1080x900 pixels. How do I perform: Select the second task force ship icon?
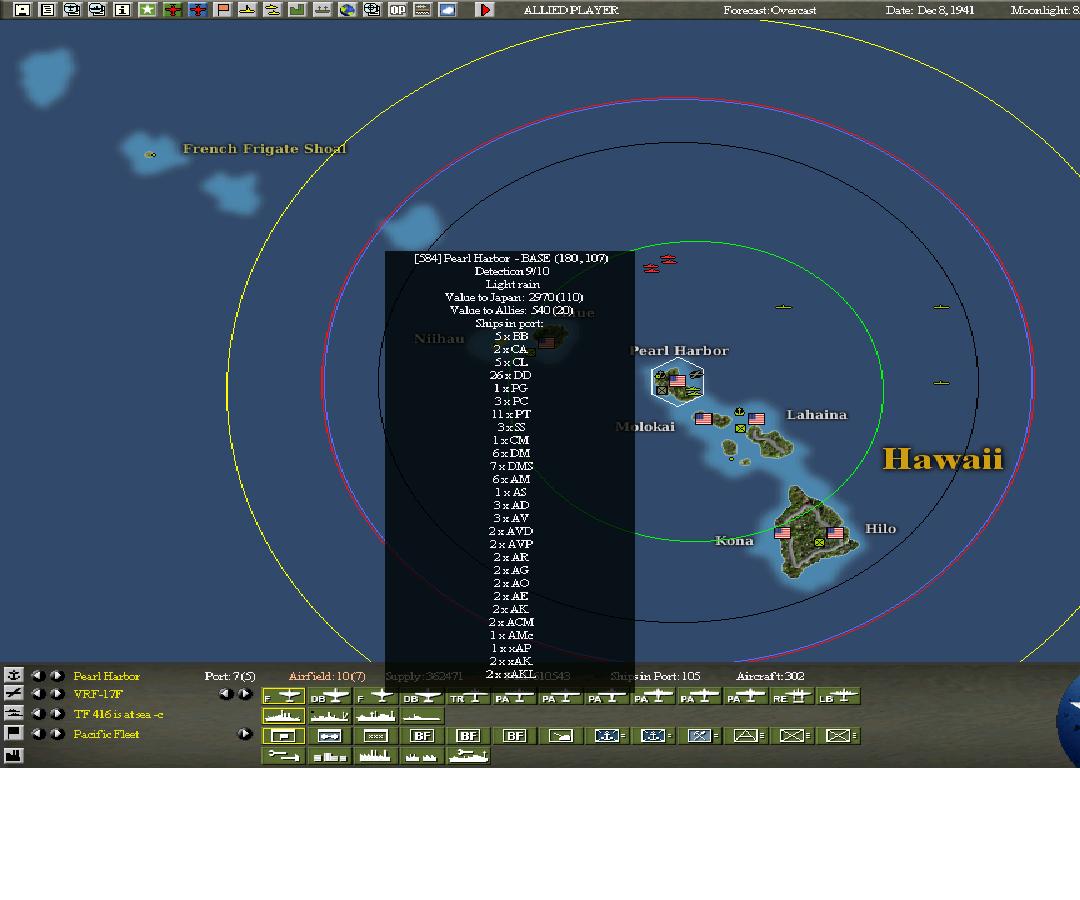click(329, 716)
